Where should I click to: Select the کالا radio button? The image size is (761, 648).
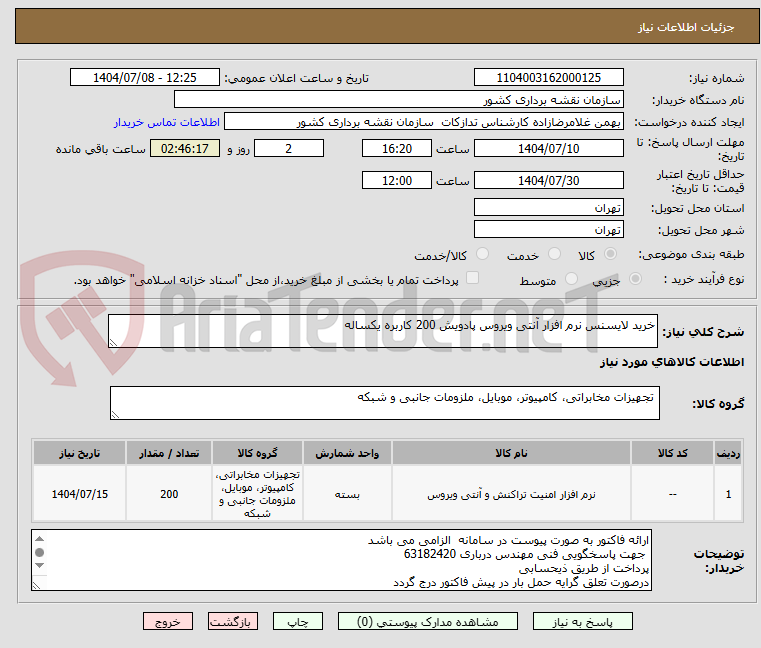[x=611, y=254]
